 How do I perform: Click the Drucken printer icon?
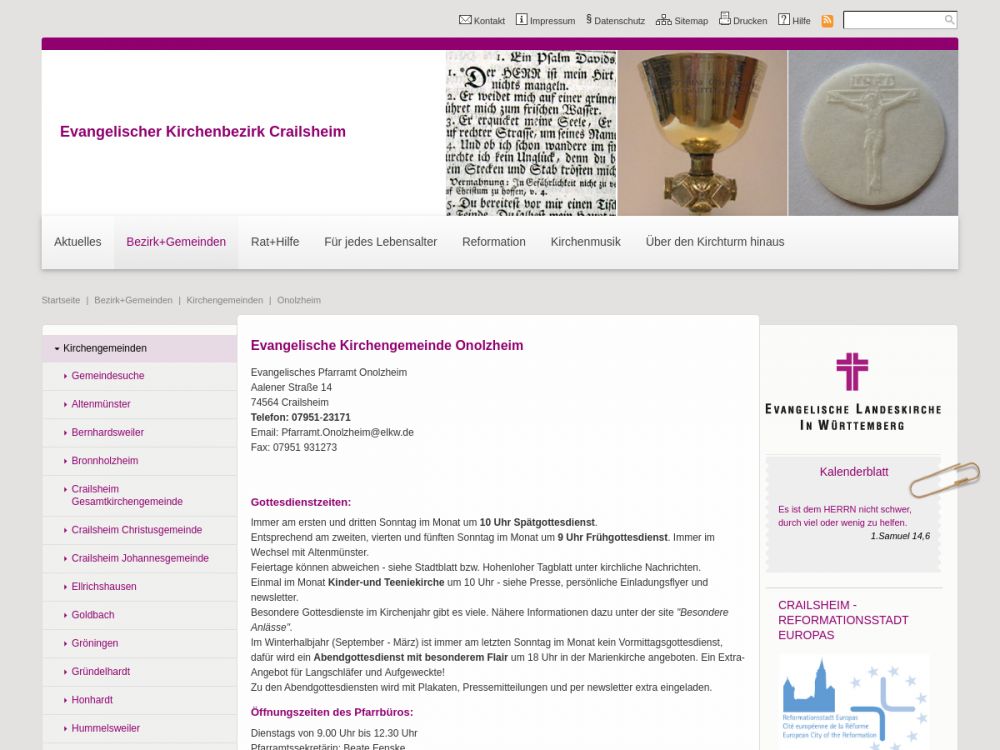(725, 19)
